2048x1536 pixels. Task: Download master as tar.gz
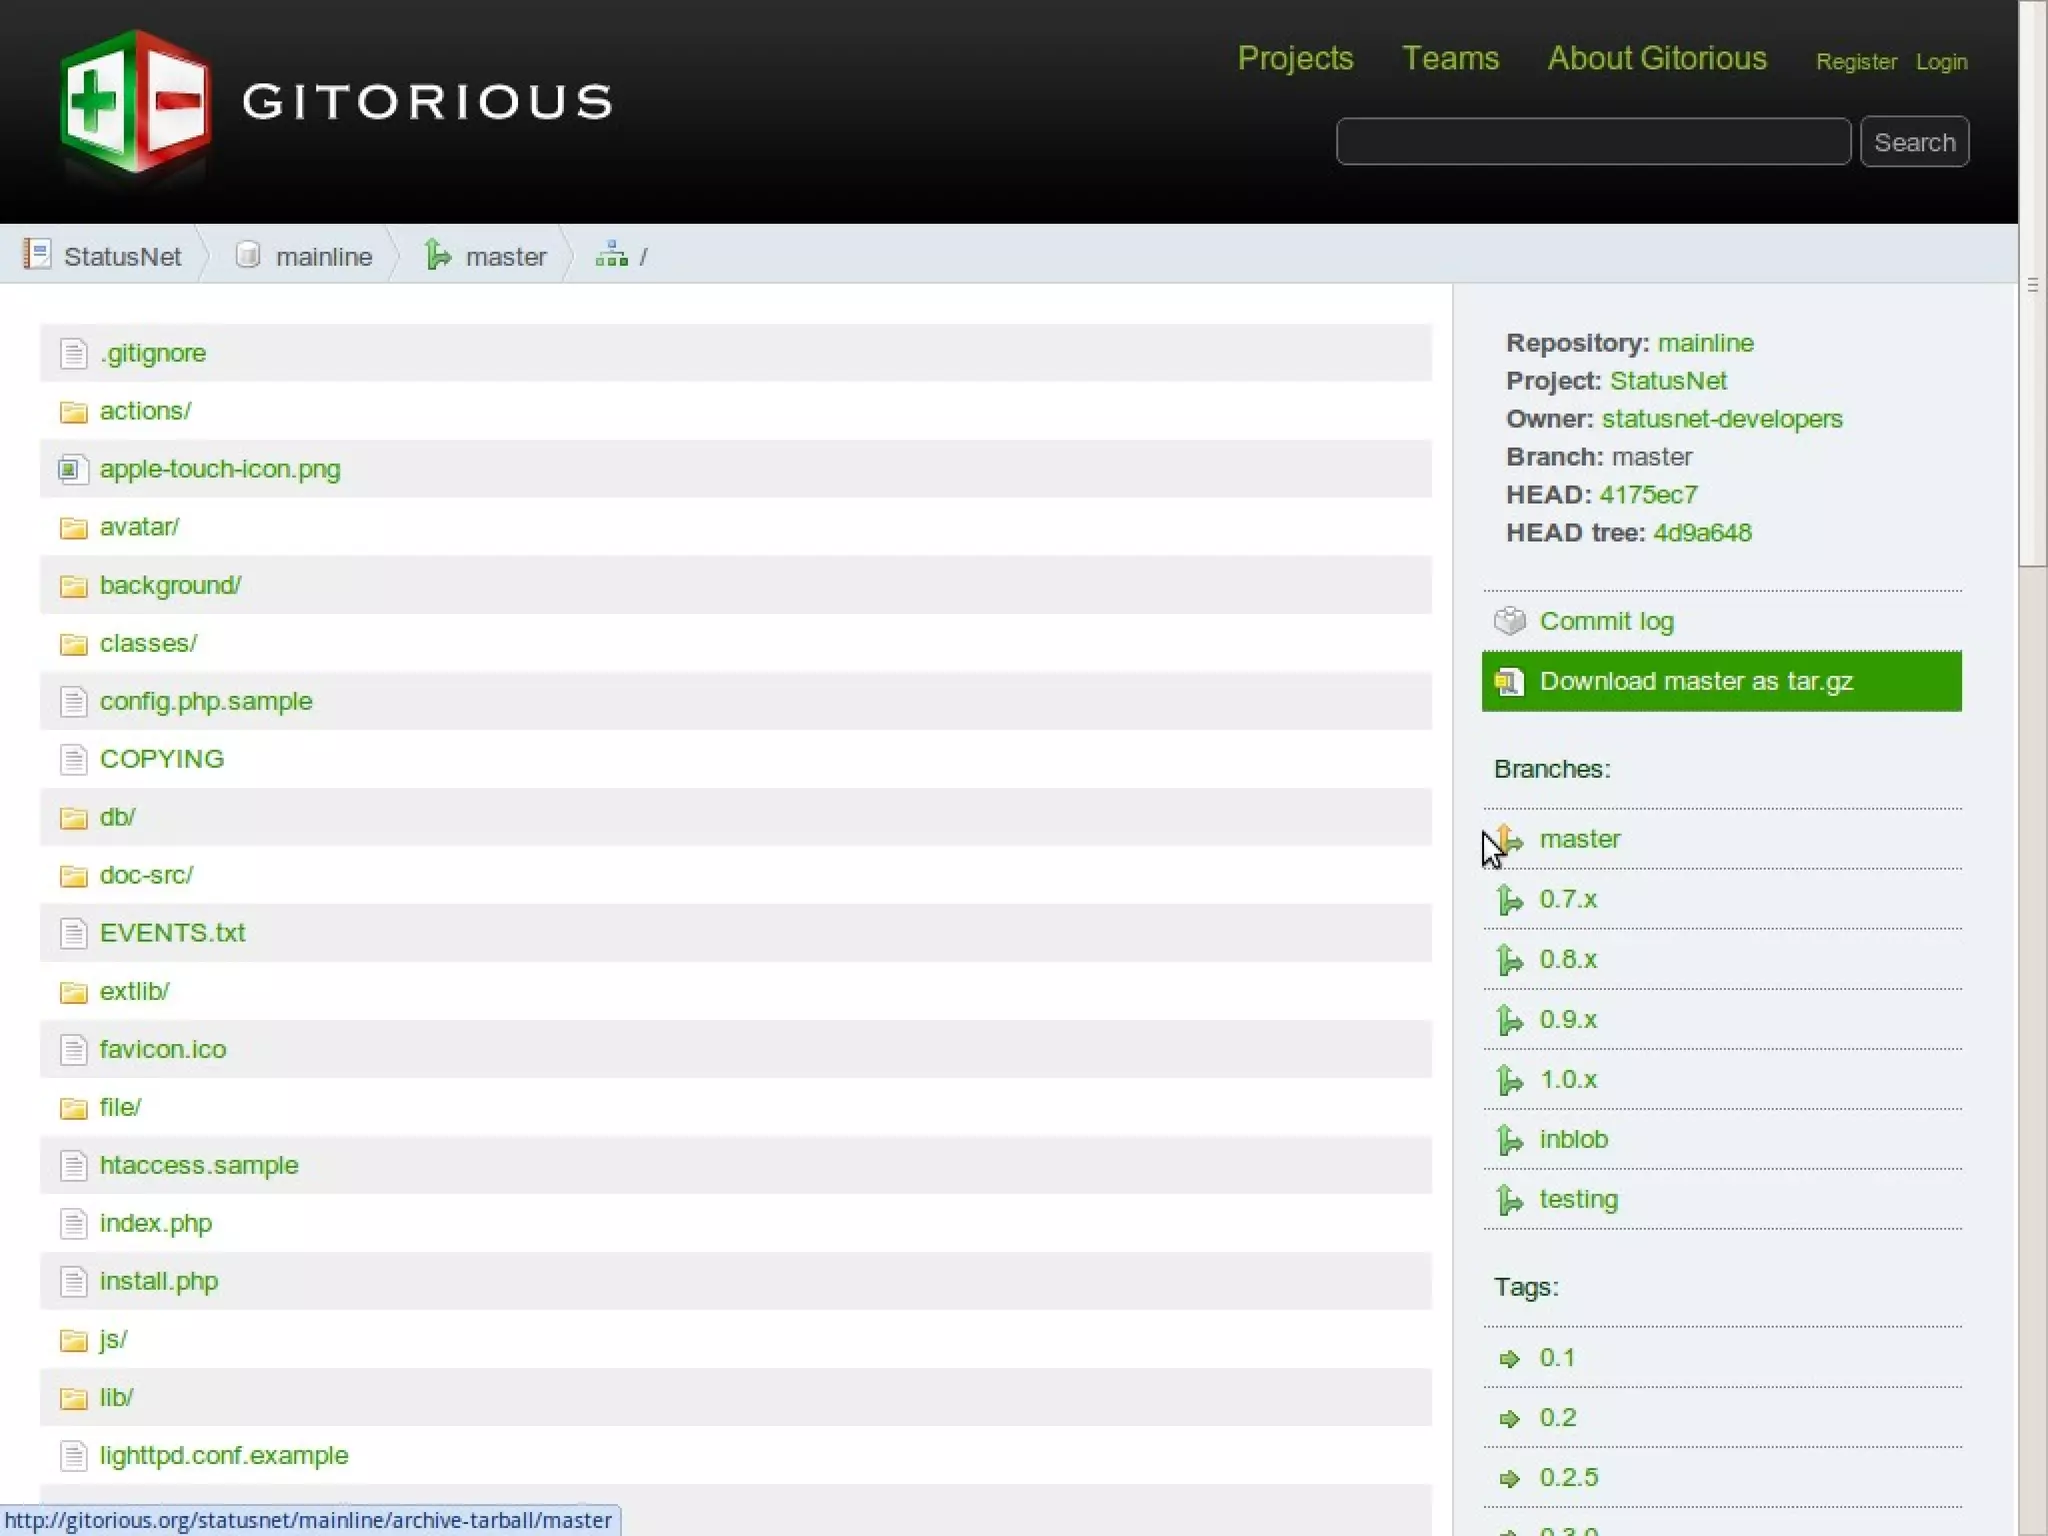(1720, 681)
